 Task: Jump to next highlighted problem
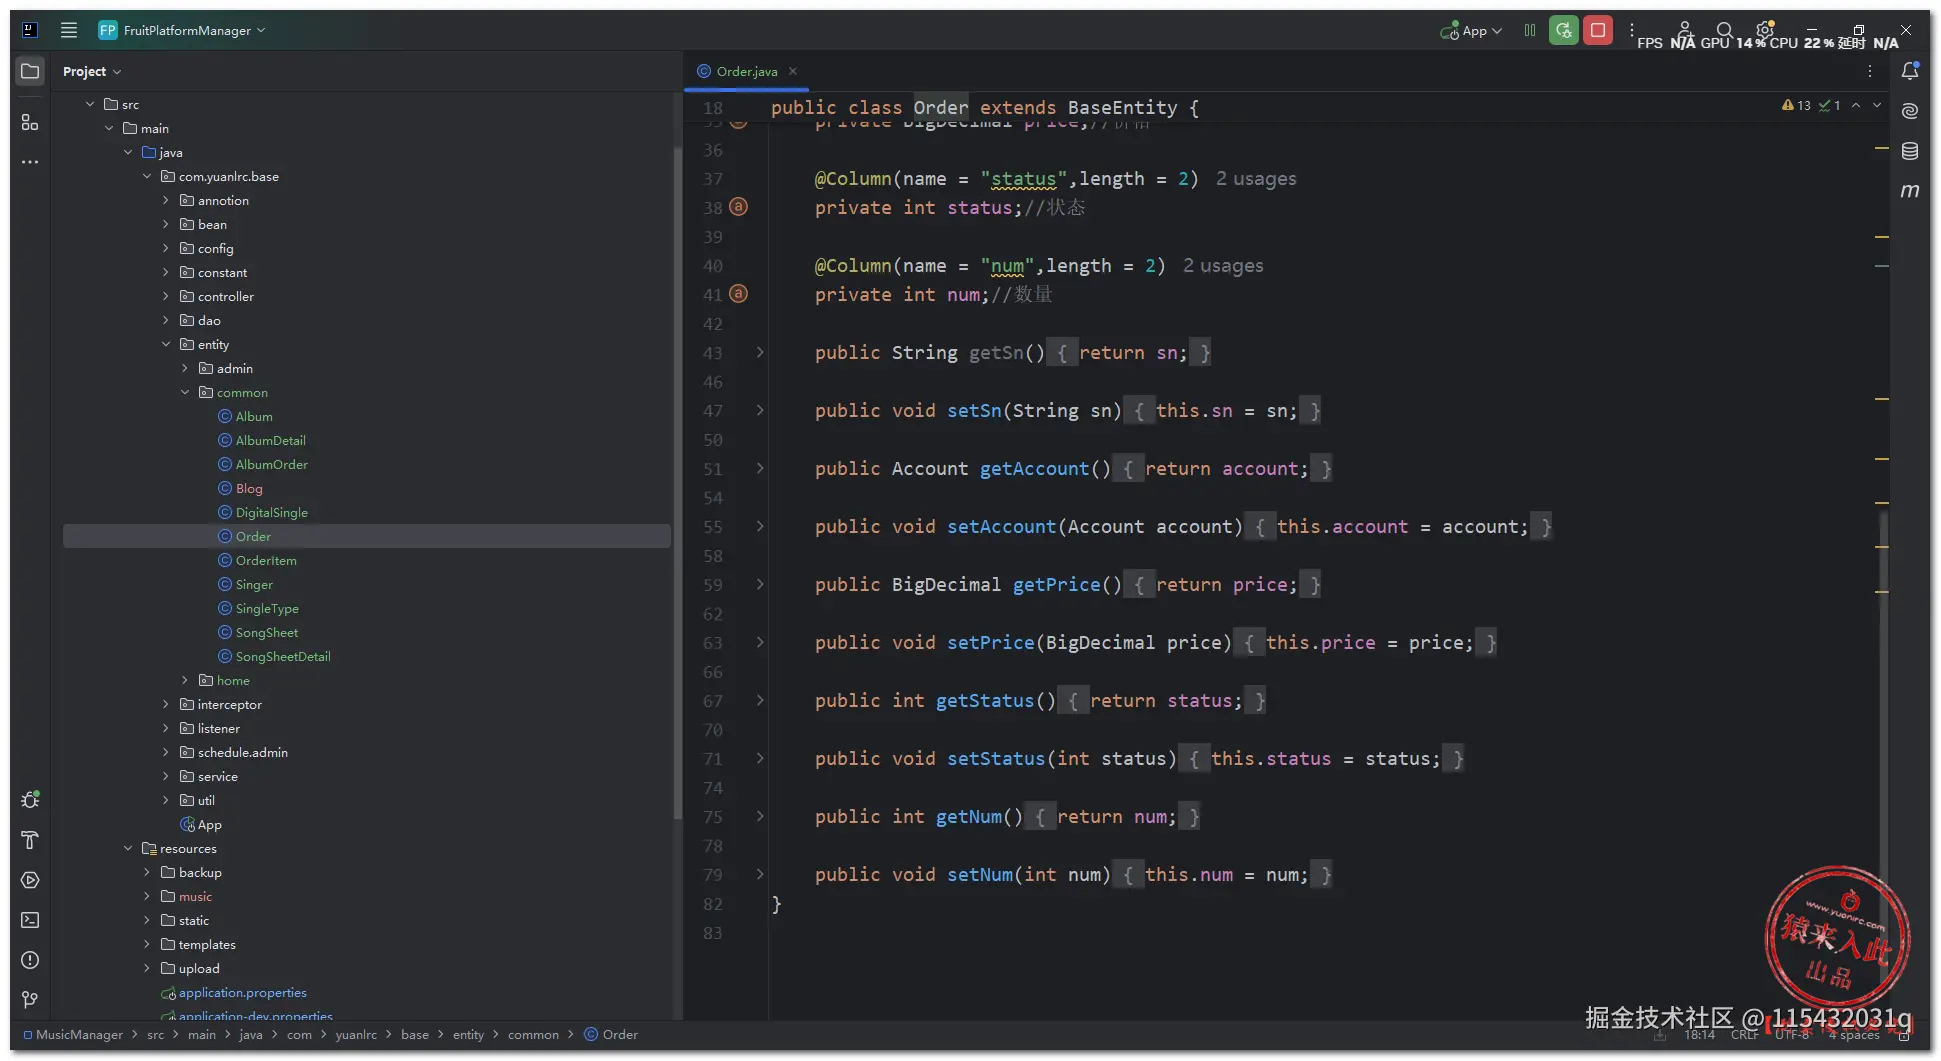tap(1877, 105)
